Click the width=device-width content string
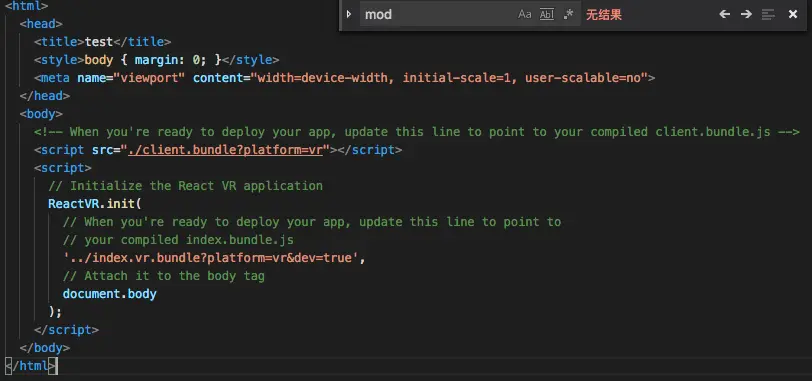This screenshot has height=381, width=812. 450,78
